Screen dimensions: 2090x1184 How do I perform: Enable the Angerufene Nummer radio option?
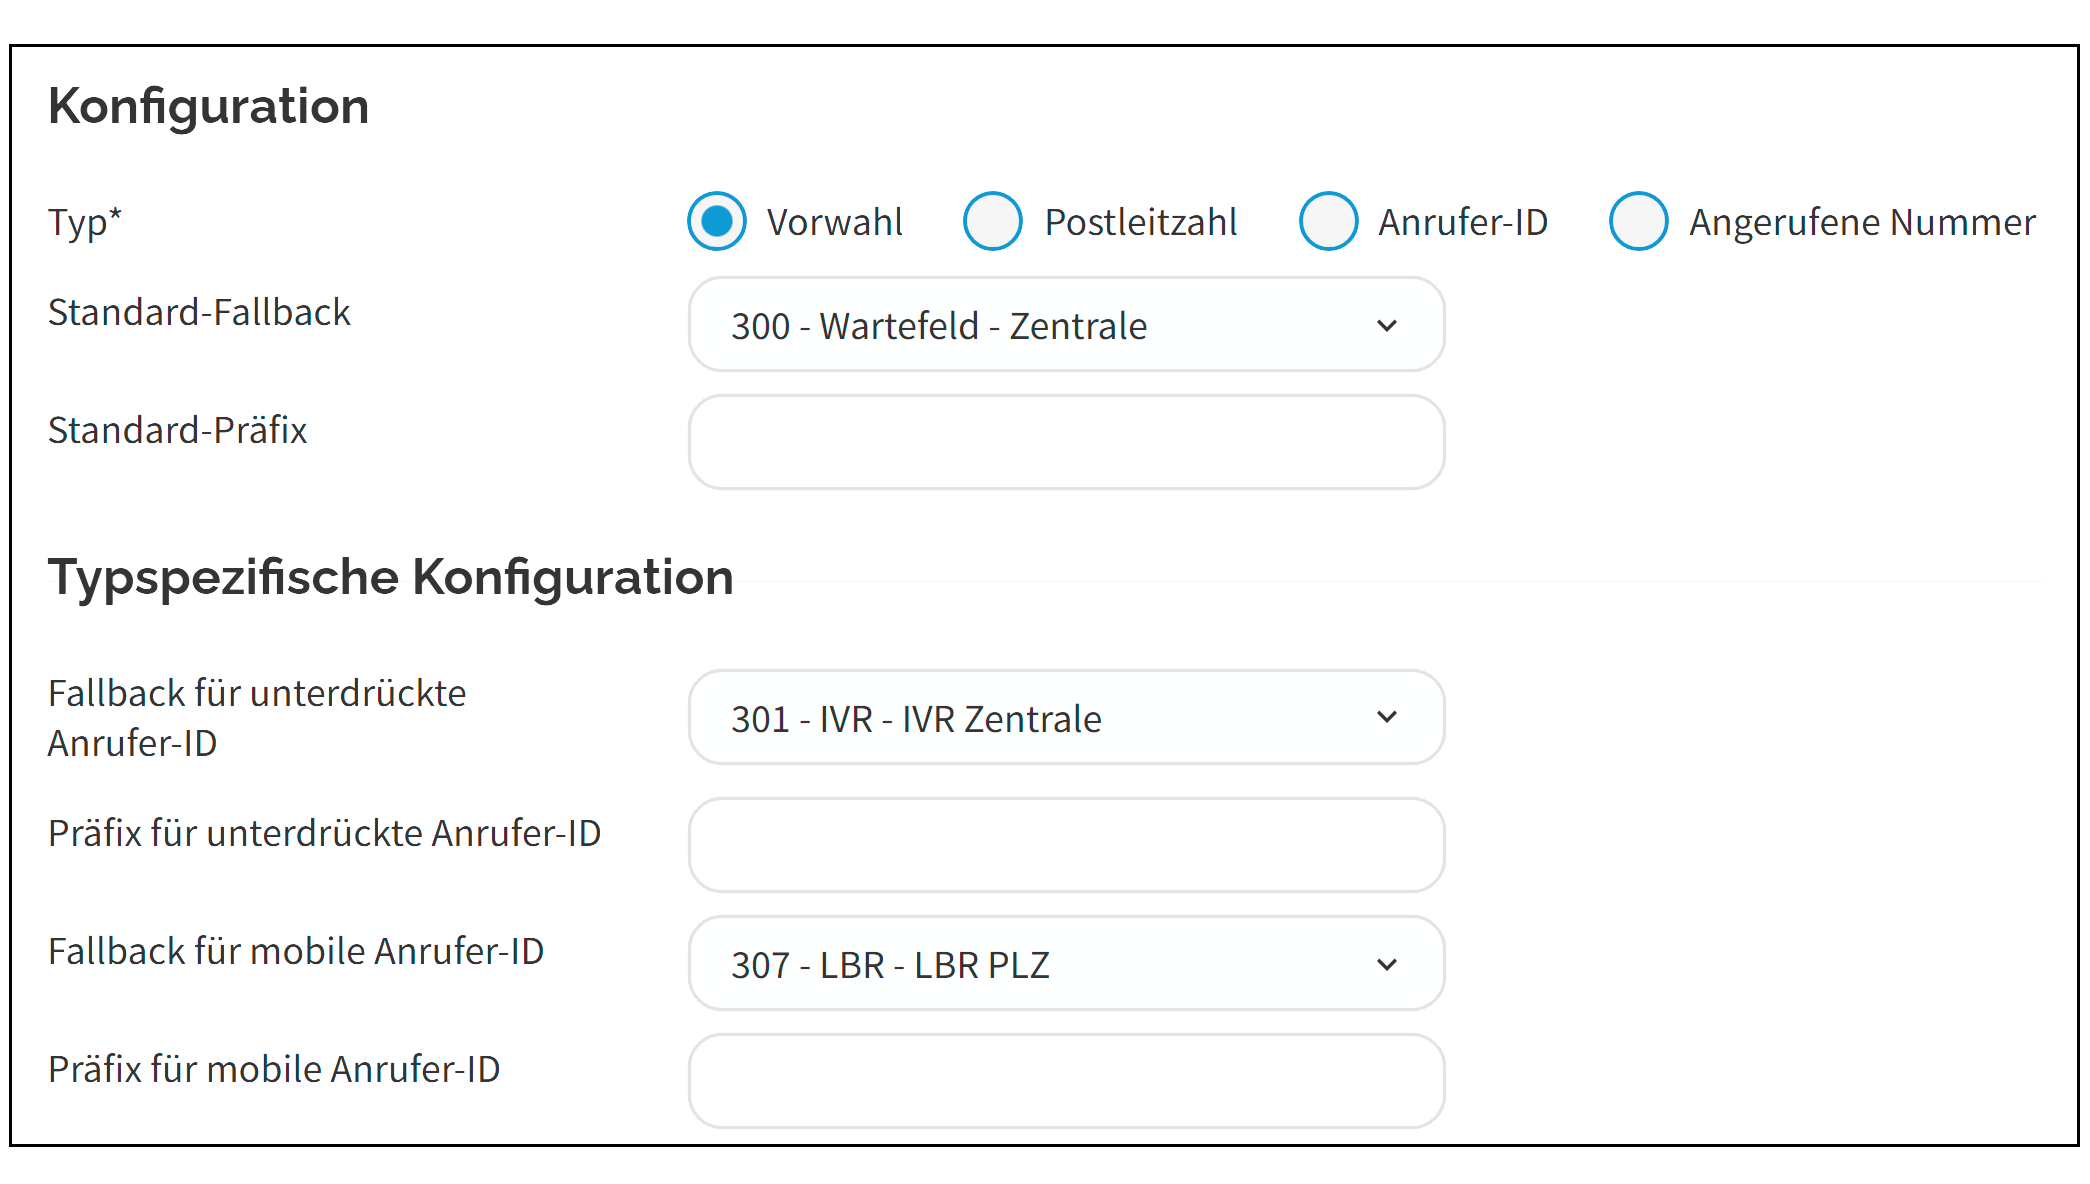[1638, 221]
